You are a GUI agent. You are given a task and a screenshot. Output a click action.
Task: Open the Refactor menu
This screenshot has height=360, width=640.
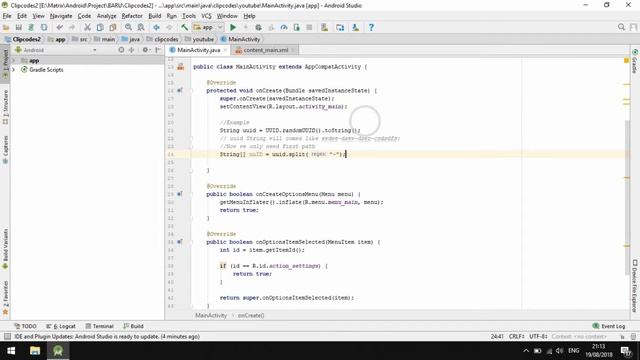132,16
